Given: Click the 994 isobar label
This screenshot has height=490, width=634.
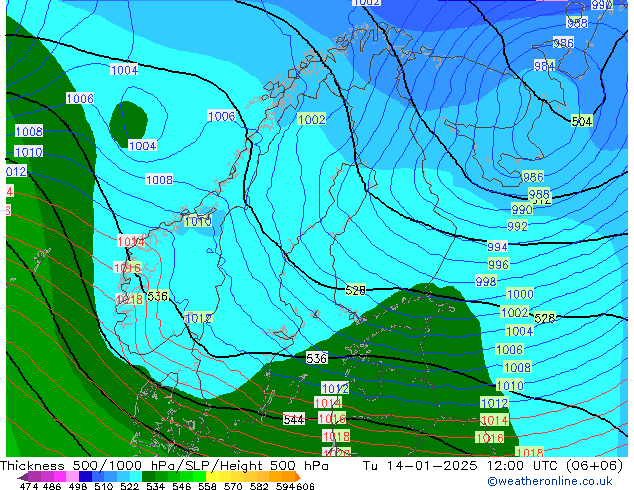Looking at the screenshot, I should point(497,247).
